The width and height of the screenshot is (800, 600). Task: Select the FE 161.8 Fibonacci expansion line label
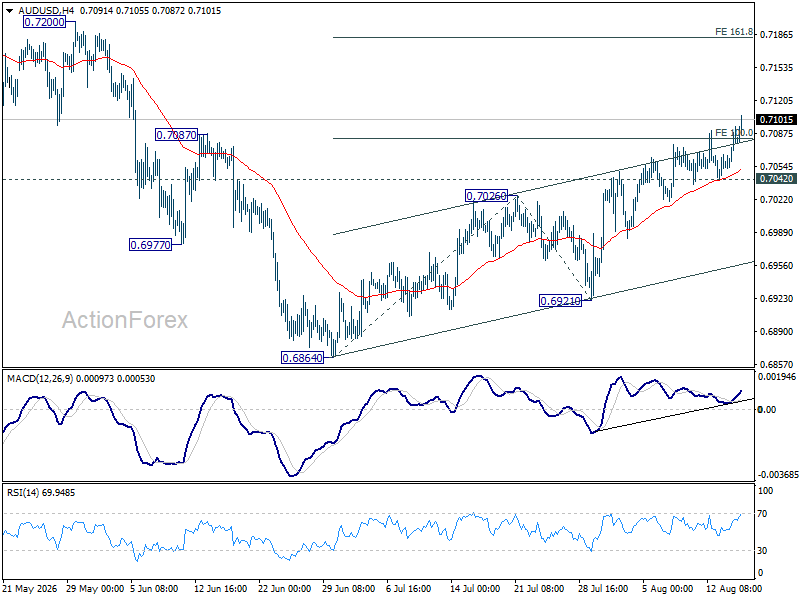pyautogui.click(x=734, y=32)
